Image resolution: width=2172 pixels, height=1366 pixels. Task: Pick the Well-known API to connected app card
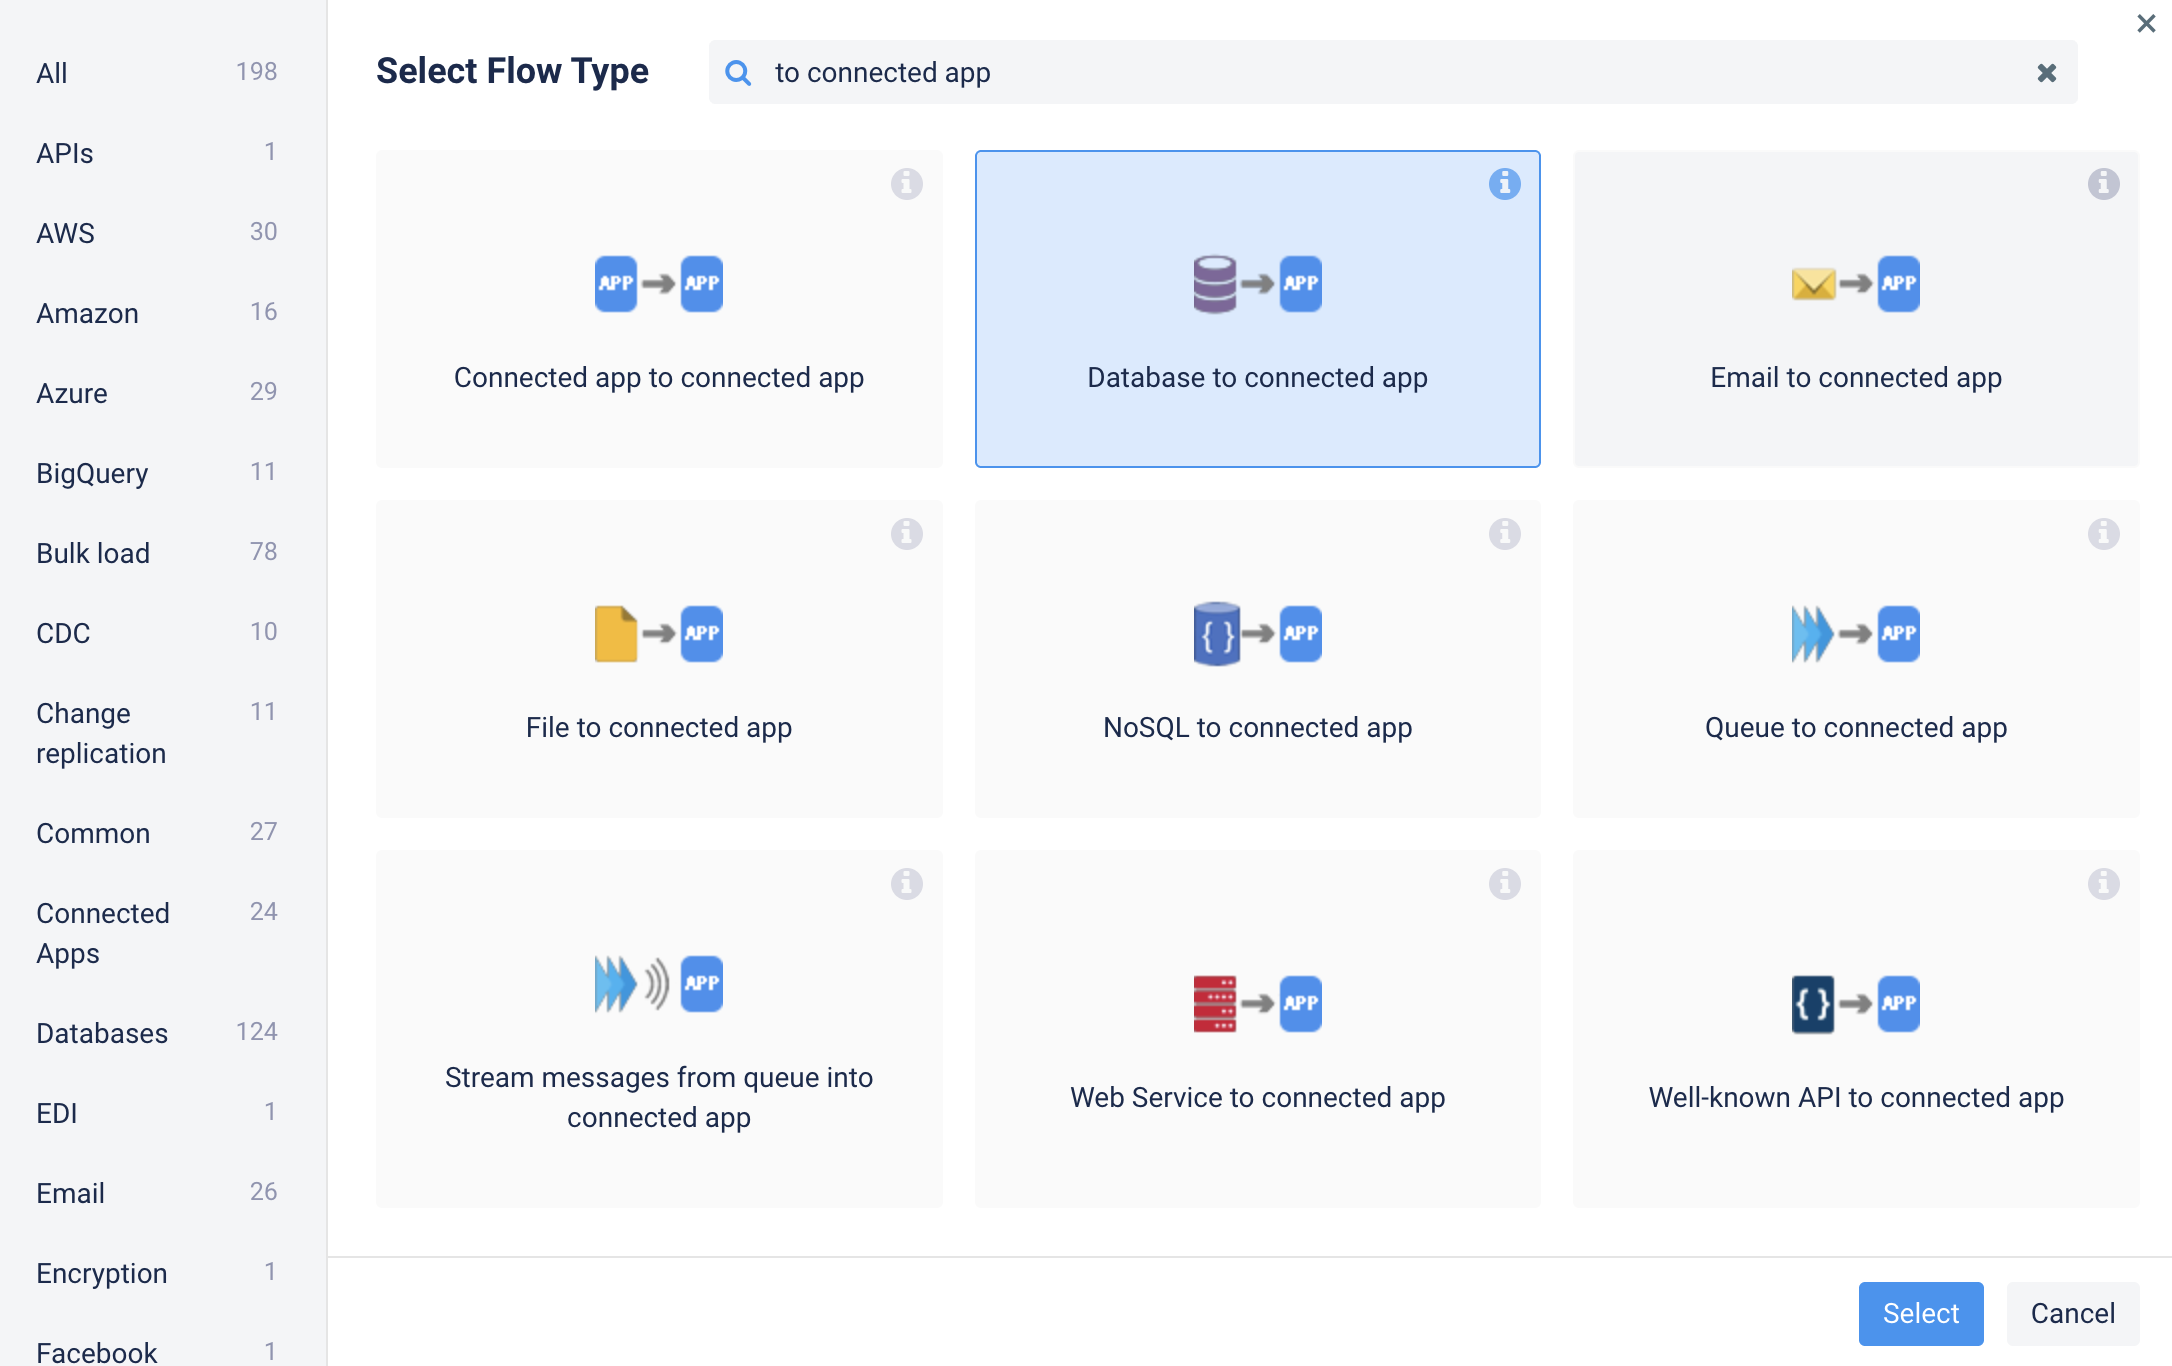tap(1855, 1029)
